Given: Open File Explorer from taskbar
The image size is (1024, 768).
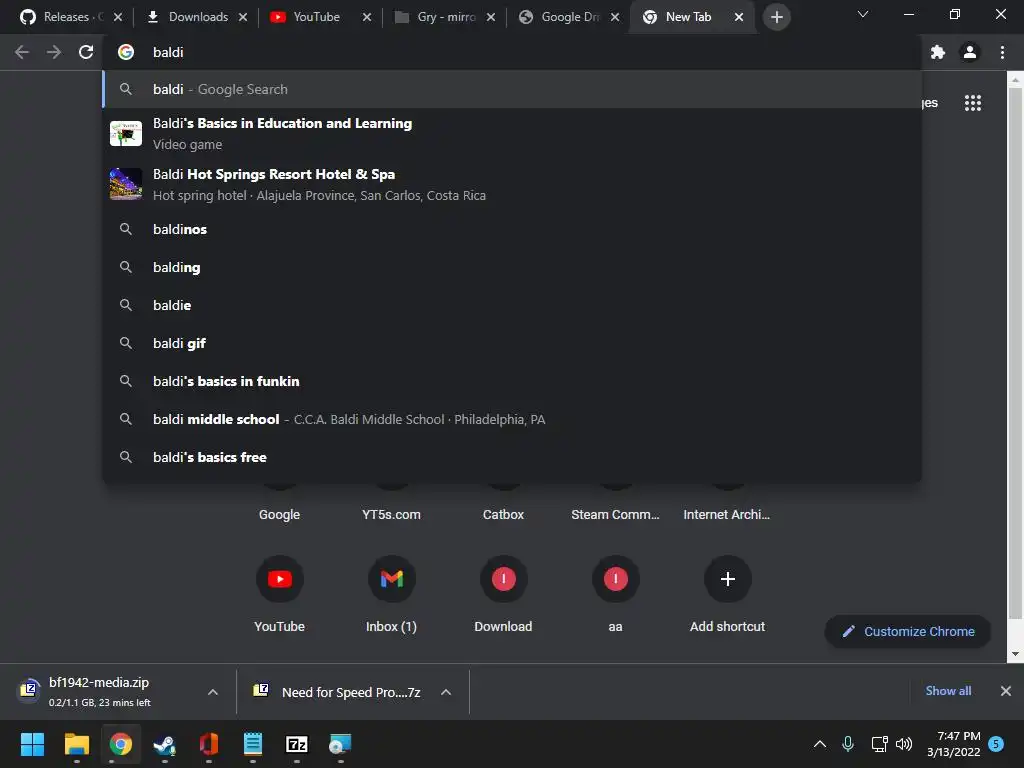Looking at the screenshot, I should pos(76,744).
